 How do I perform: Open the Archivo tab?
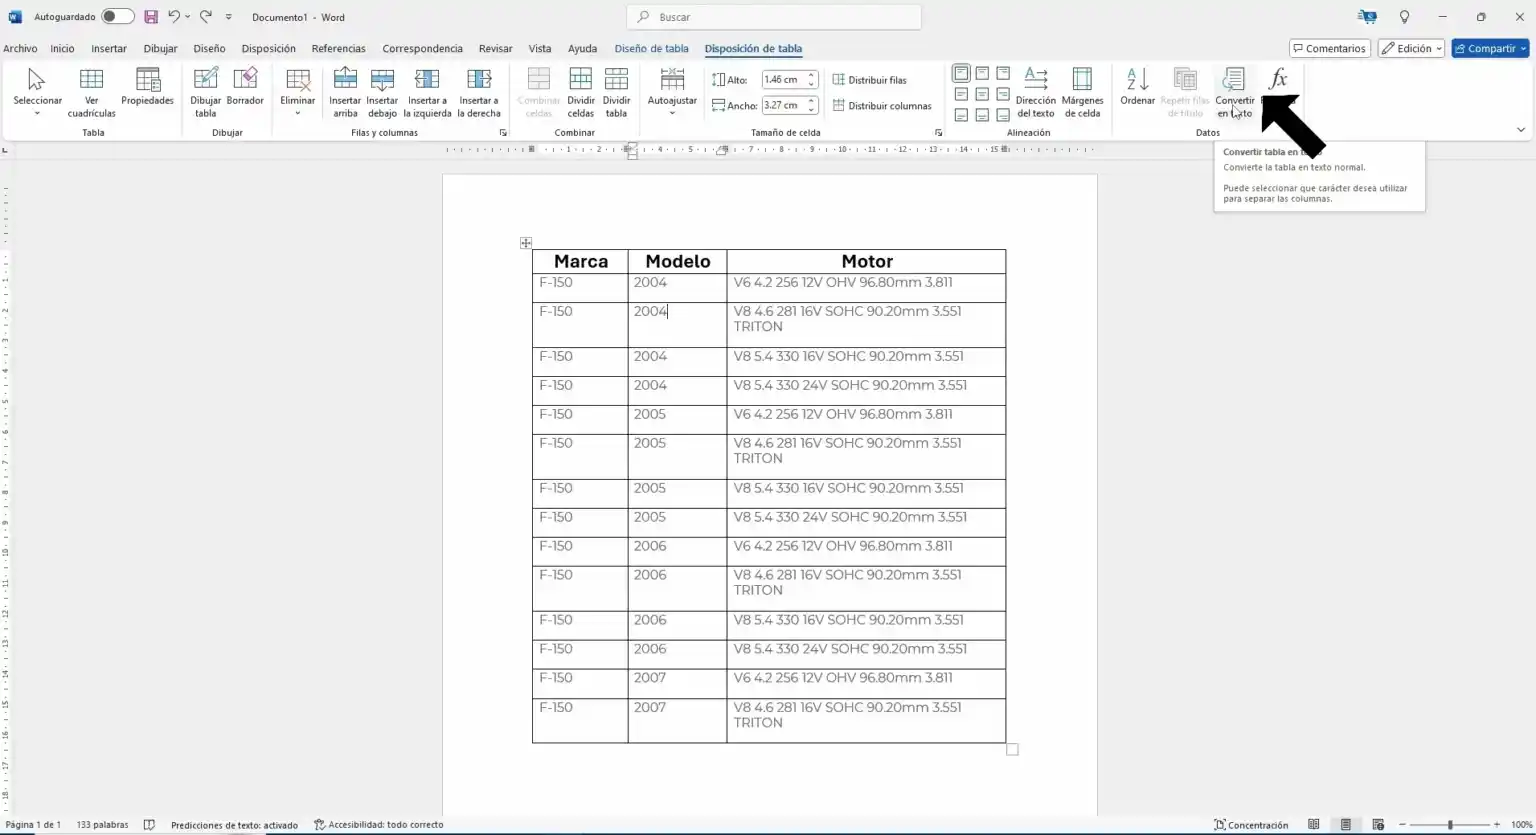pyautogui.click(x=20, y=48)
